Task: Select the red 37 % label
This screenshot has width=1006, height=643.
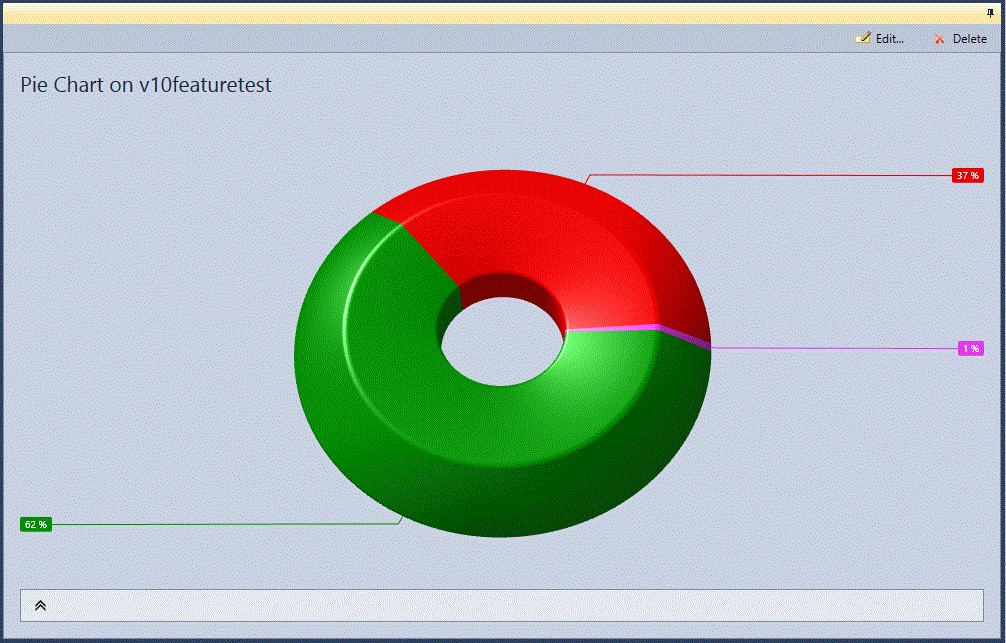Action: pos(968,175)
